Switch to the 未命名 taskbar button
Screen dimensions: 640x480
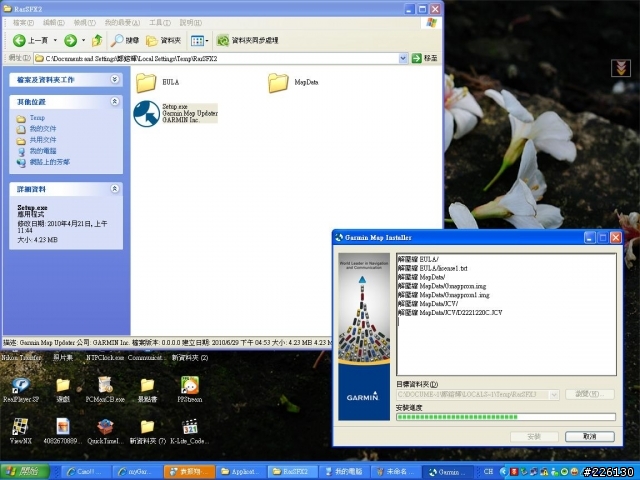click(396, 471)
